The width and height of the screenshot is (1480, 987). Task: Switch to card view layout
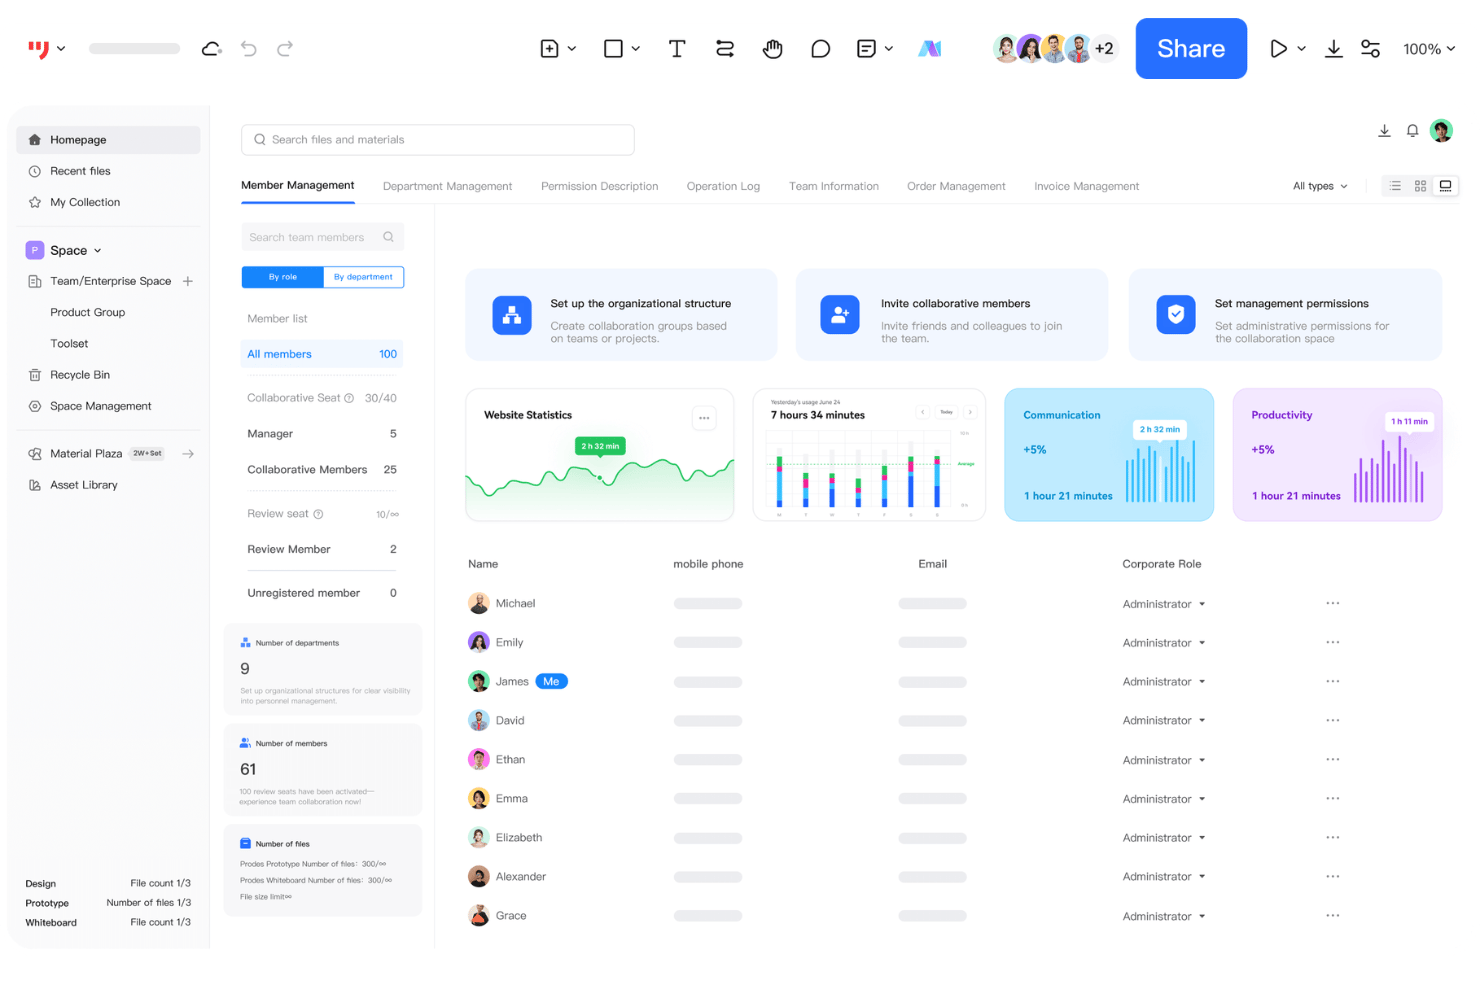pos(1445,186)
